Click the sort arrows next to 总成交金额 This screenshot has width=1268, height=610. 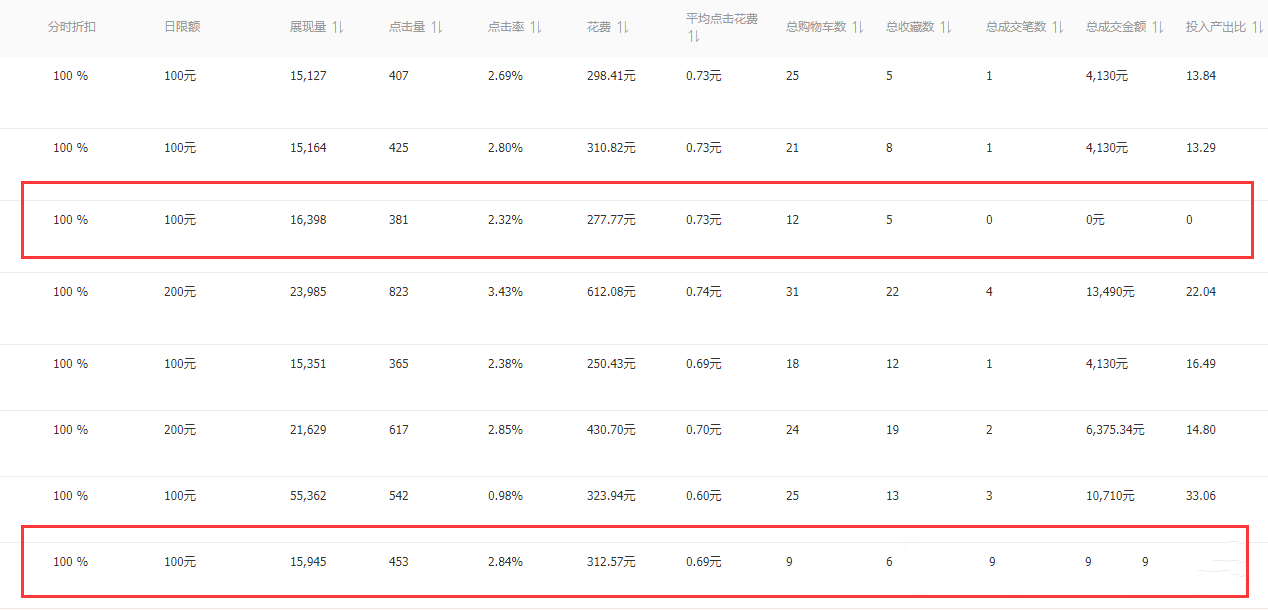[x=1157, y=27]
